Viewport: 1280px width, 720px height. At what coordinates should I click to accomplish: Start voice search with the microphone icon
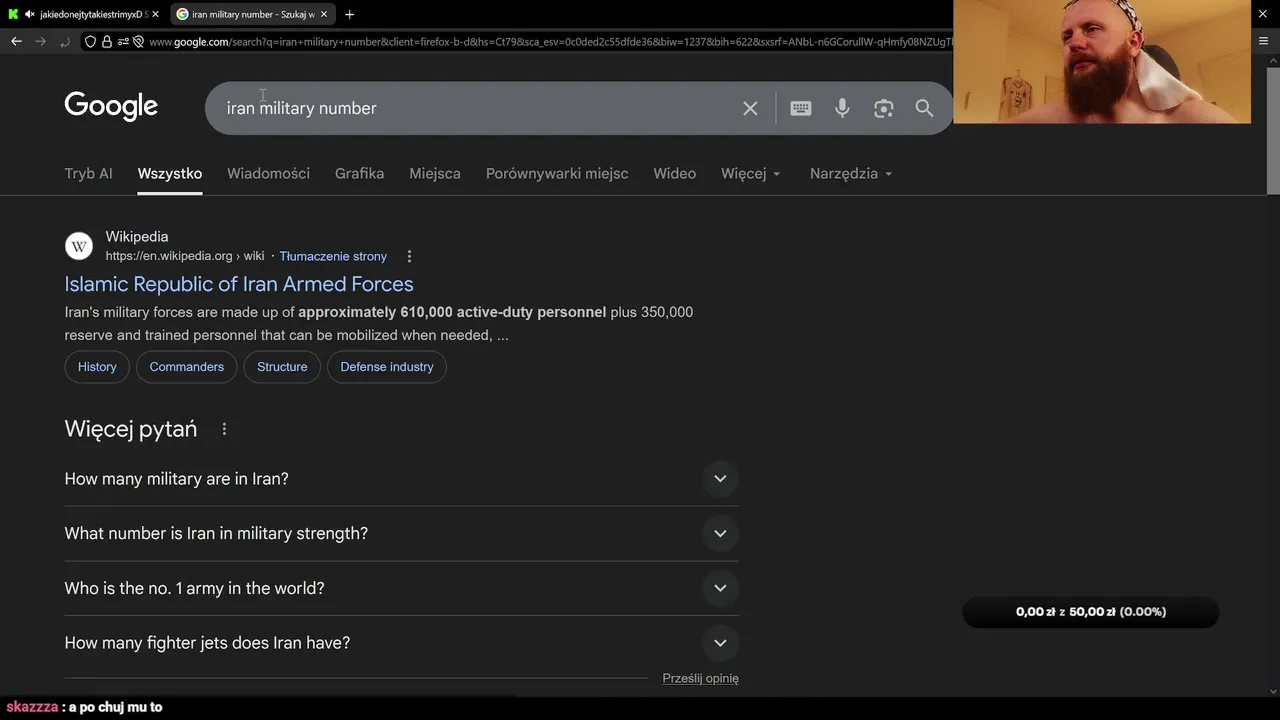pyautogui.click(x=842, y=108)
